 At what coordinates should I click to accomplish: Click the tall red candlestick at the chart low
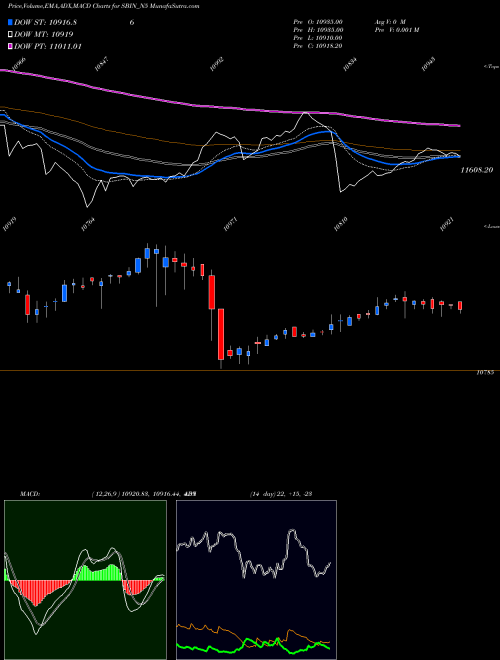221,334
